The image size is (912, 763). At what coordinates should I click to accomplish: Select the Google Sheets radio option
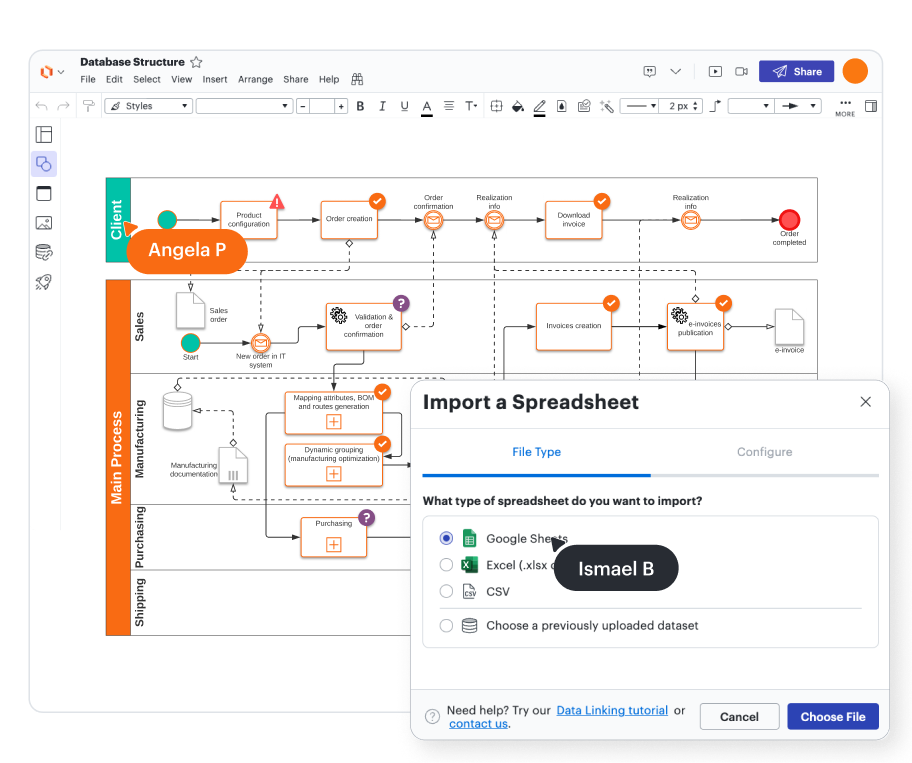(446, 538)
